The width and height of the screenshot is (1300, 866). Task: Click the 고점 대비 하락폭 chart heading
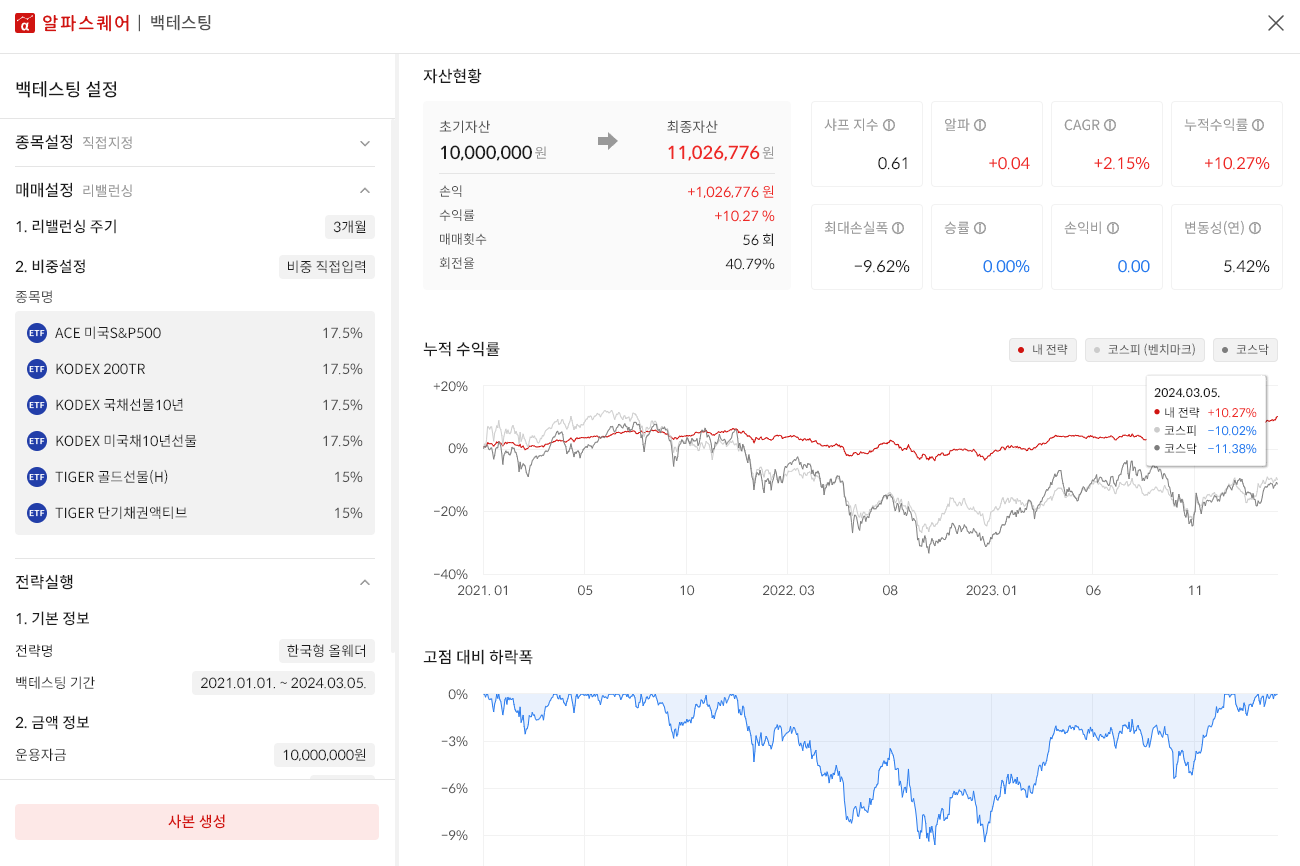[478, 657]
